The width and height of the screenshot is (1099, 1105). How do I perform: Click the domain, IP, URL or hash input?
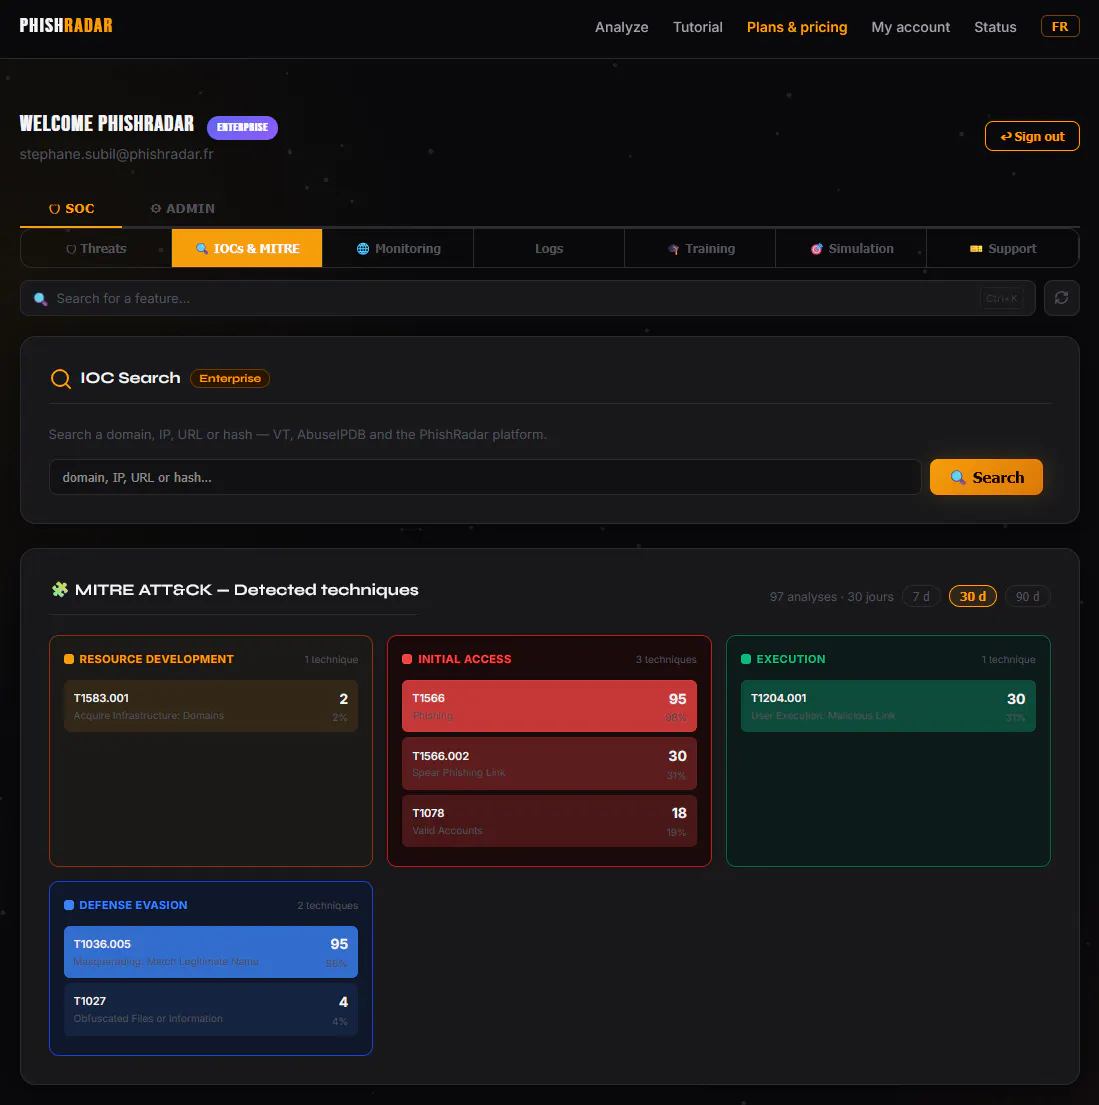click(x=485, y=477)
